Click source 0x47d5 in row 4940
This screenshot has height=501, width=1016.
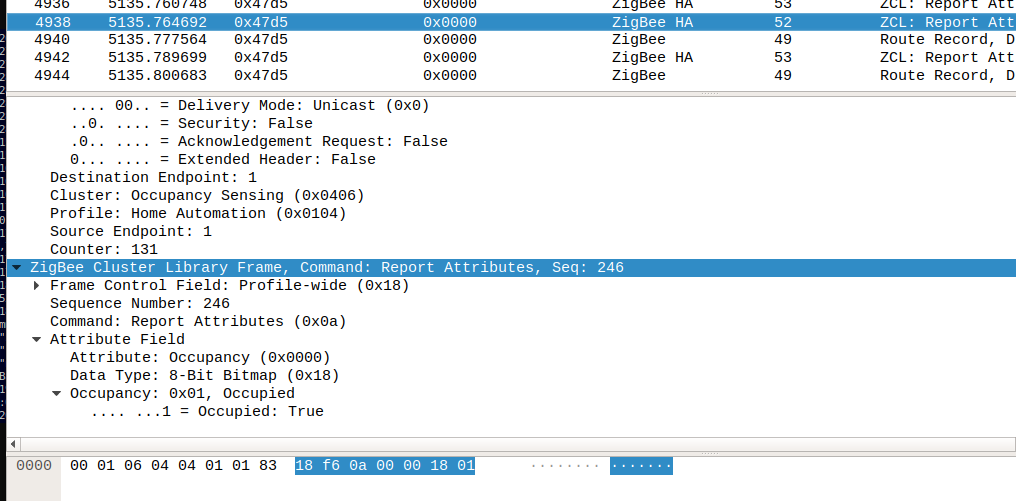pos(261,40)
